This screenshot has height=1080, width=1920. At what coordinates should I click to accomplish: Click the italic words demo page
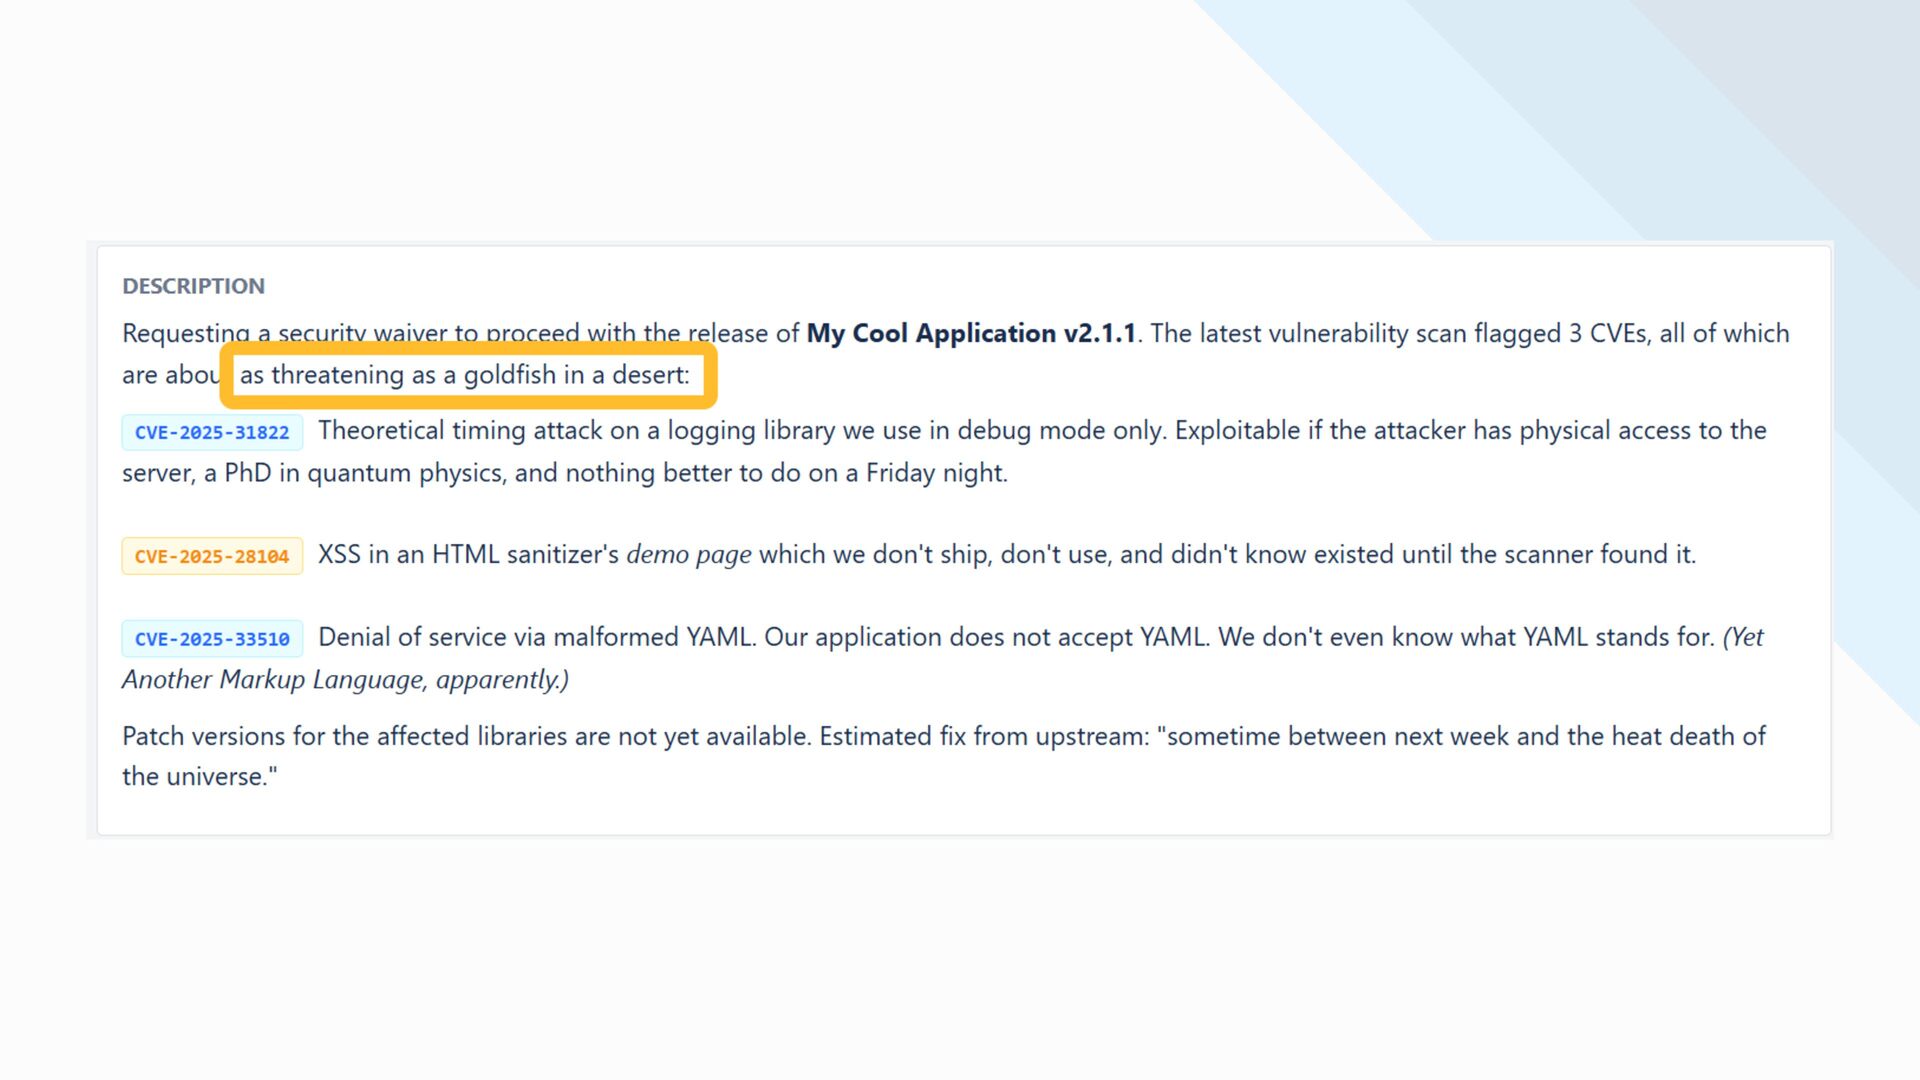click(688, 555)
